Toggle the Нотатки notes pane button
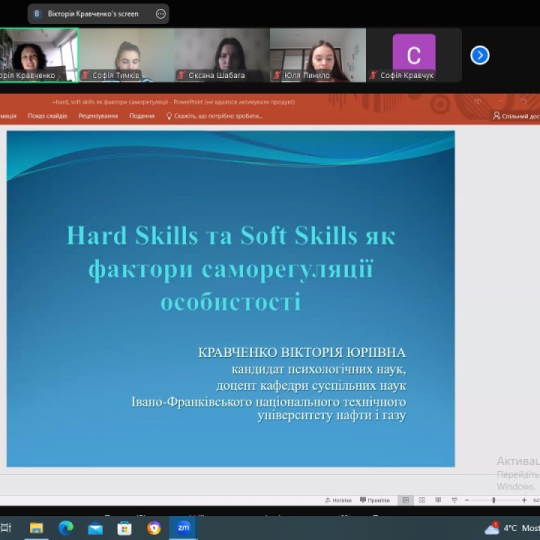The width and height of the screenshot is (540, 540). coord(339,500)
